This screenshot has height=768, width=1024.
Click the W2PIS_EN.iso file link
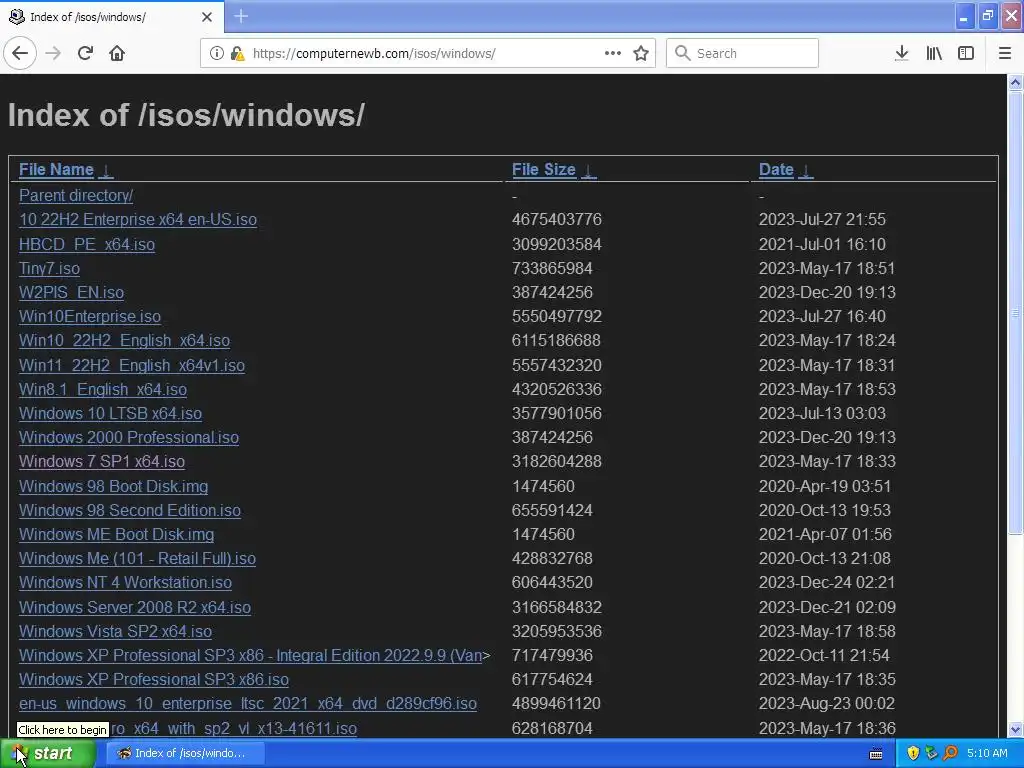click(x=71, y=293)
